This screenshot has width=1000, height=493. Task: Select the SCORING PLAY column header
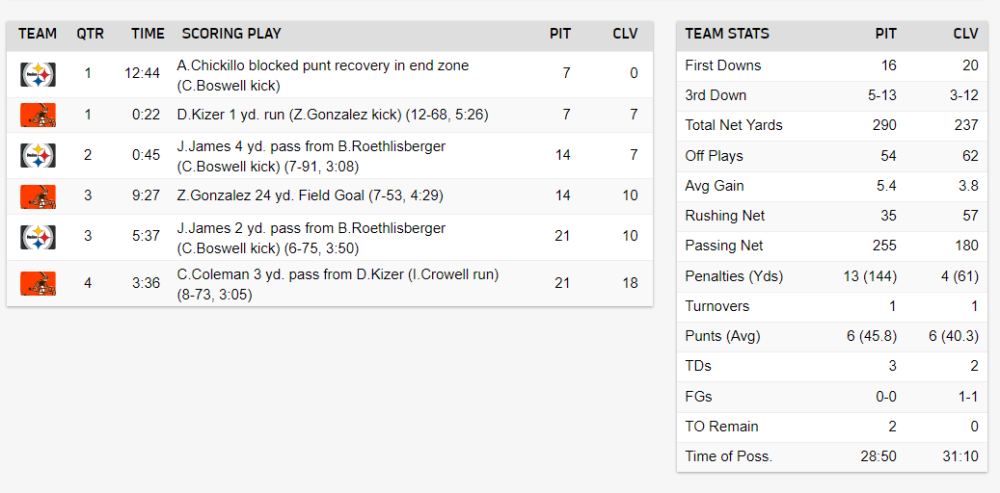tap(231, 34)
